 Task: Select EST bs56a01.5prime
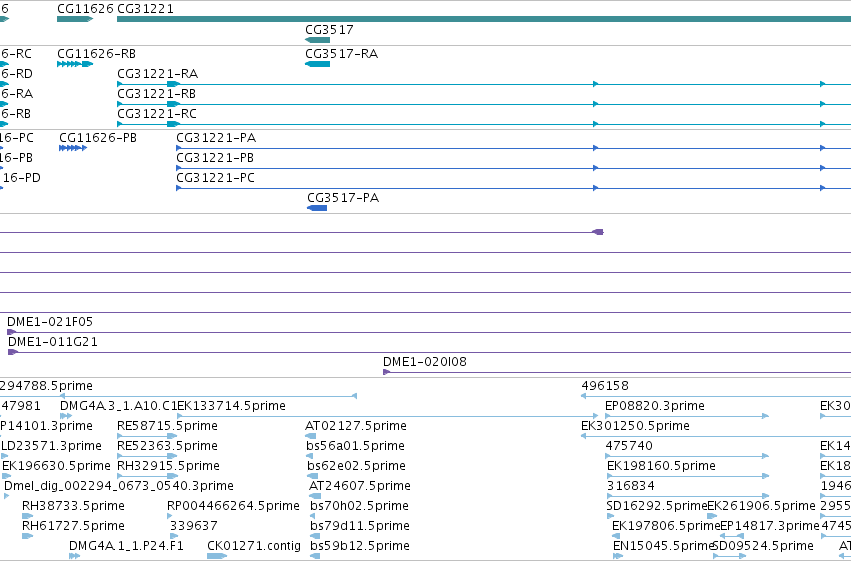(x=355, y=446)
